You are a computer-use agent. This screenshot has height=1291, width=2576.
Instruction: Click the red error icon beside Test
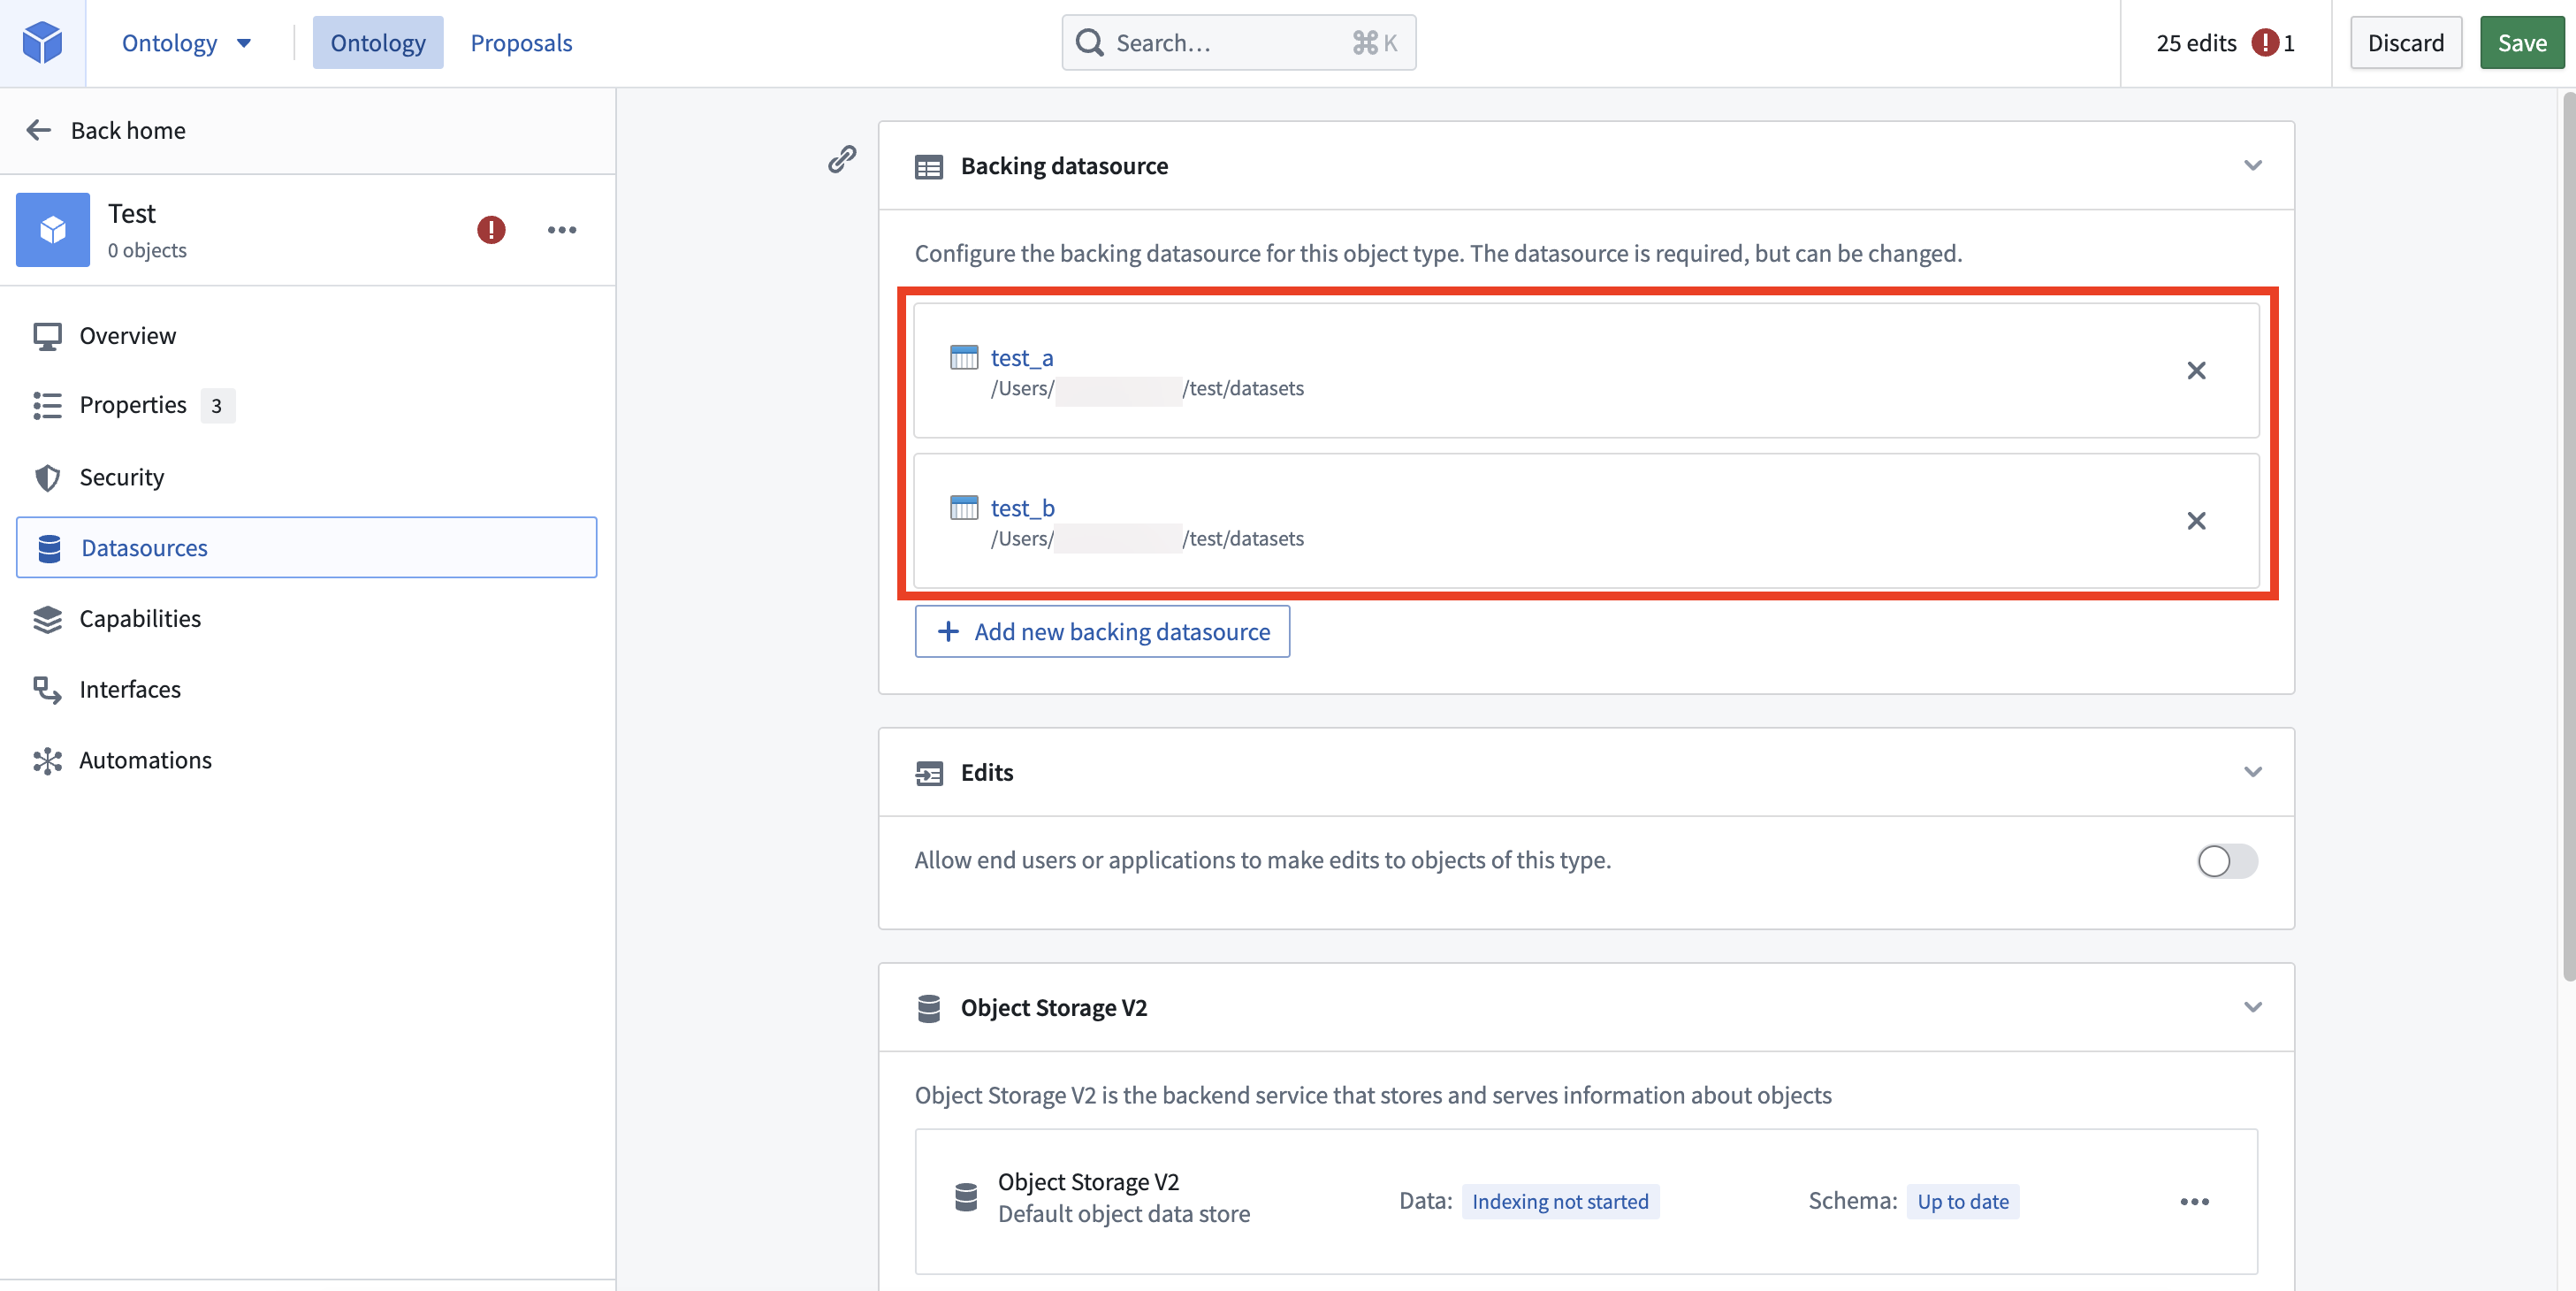491,229
